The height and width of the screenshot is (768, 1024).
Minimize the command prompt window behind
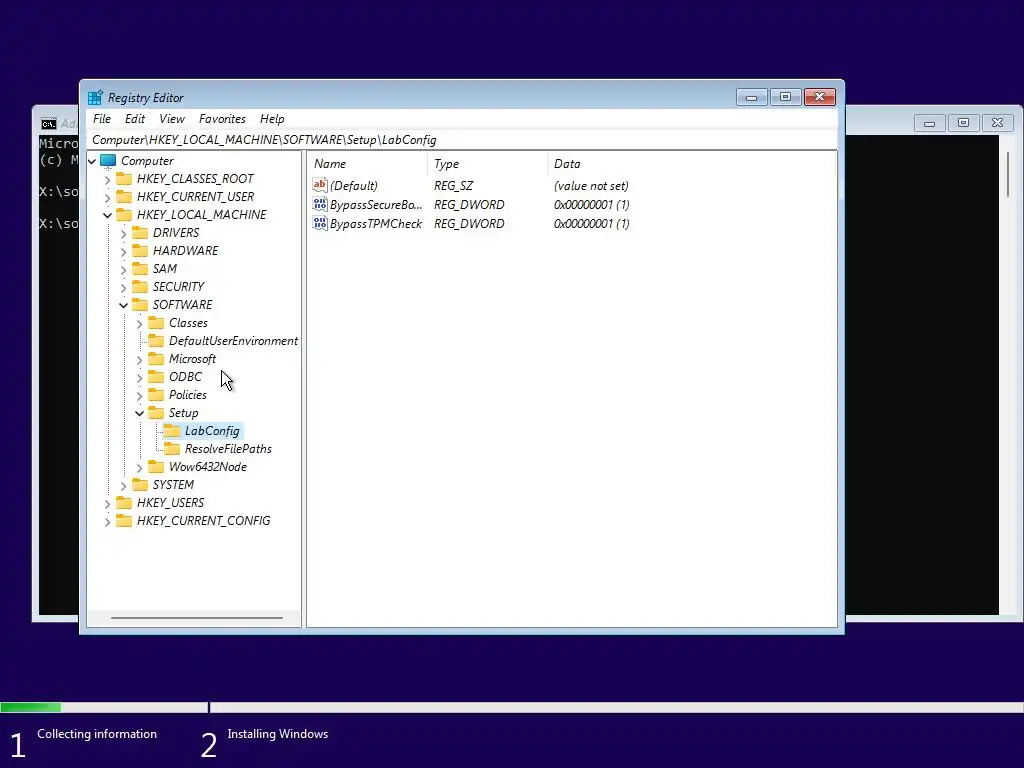(x=929, y=123)
